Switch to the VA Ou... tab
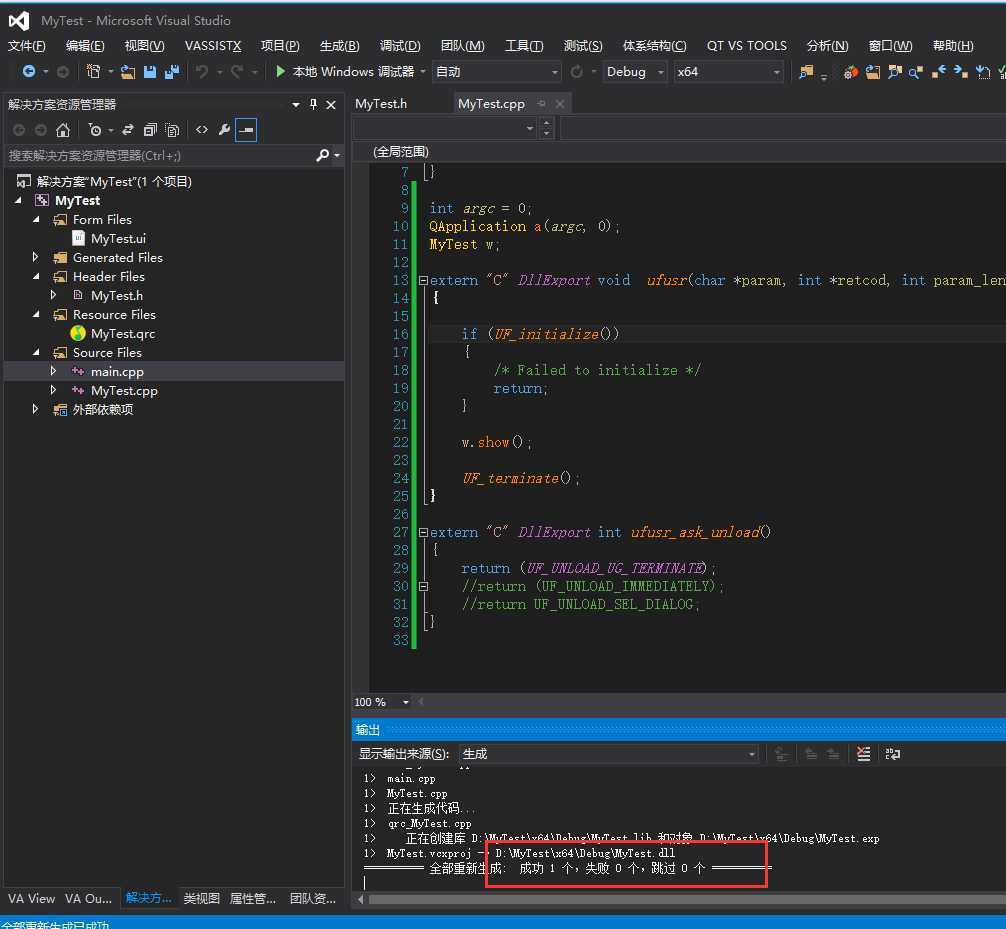Image resolution: width=1006 pixels, height=929 pixels. (x=88, y=898)
